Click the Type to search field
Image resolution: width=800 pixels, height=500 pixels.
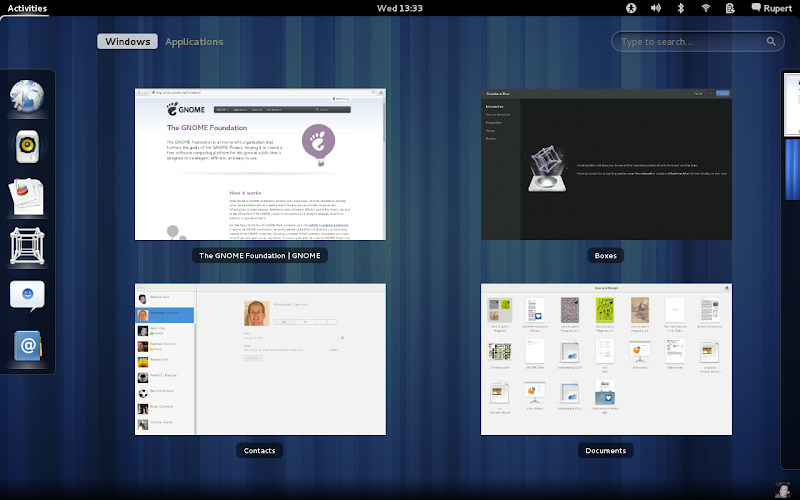click(x=697, y=41)
